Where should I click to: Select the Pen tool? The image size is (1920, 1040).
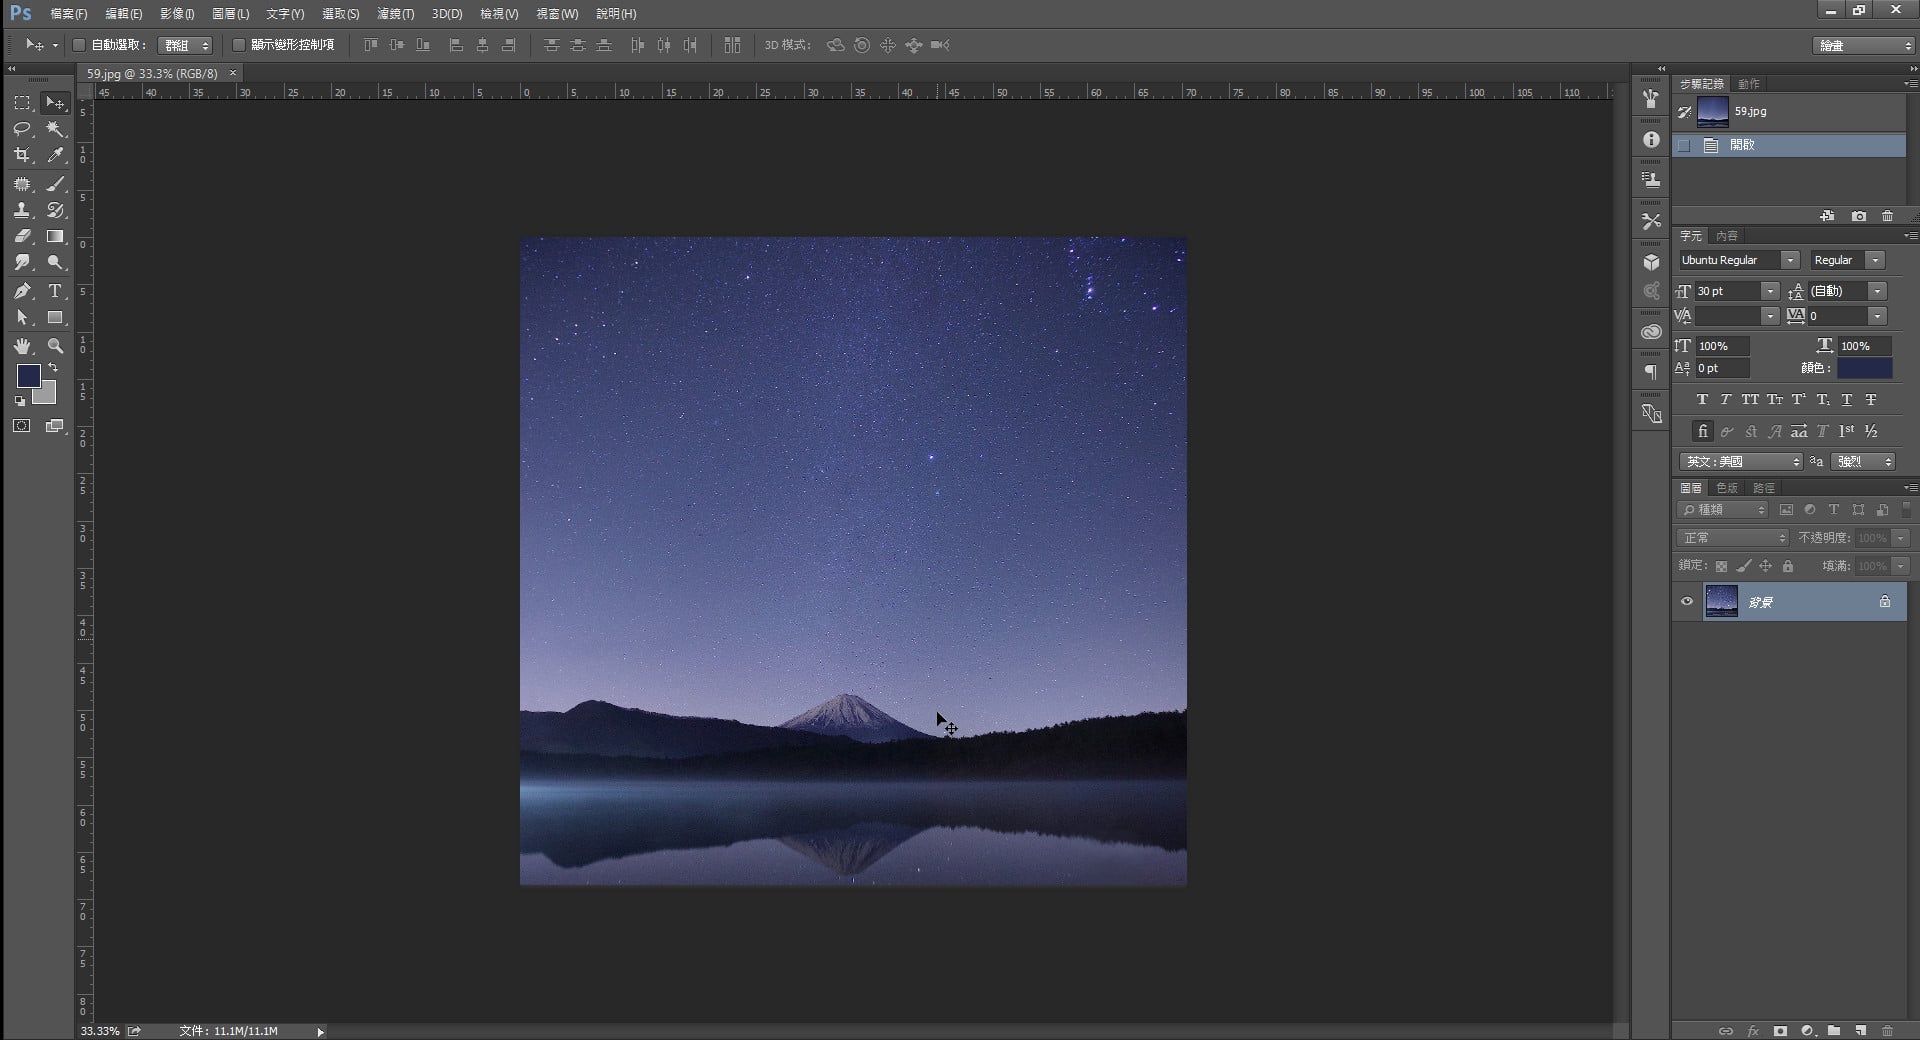(x=22, y=291)
